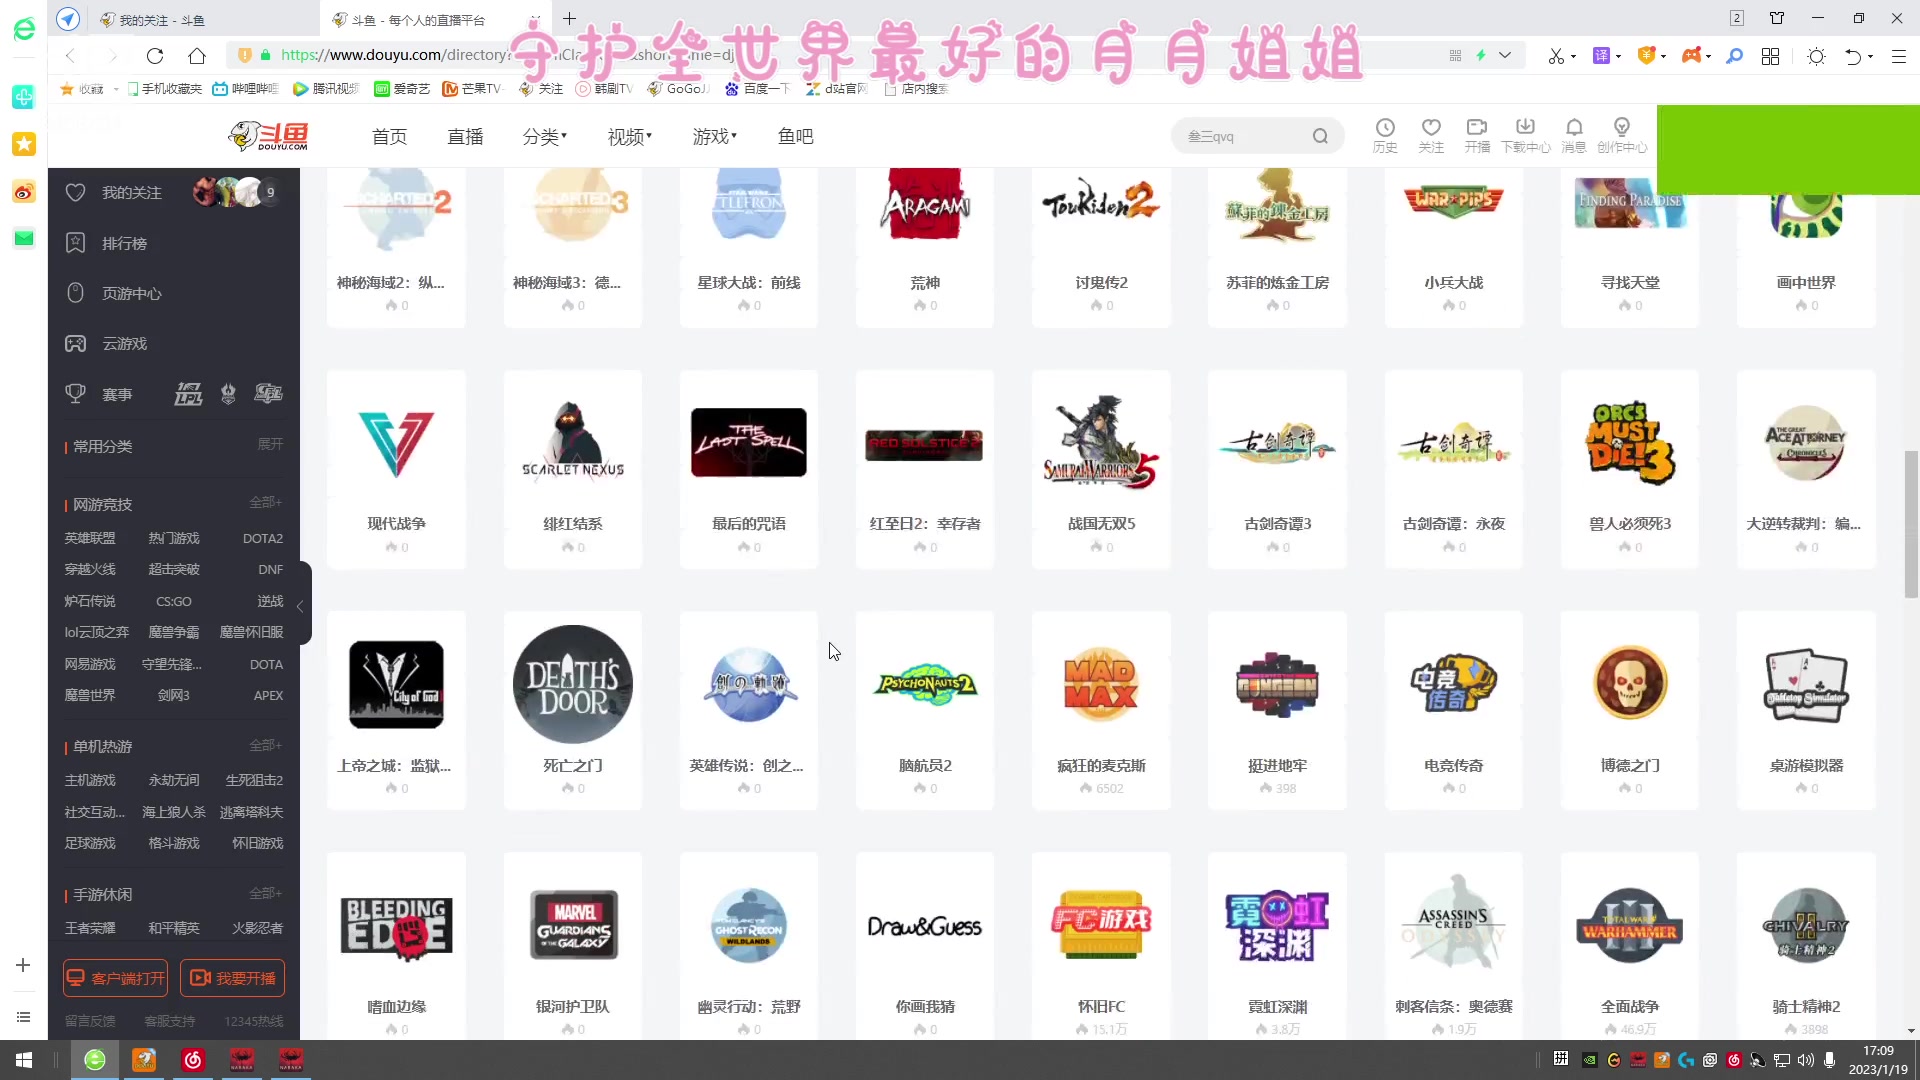
Task: Open a new browser tab with plus
Action: [x=569, y=19]
